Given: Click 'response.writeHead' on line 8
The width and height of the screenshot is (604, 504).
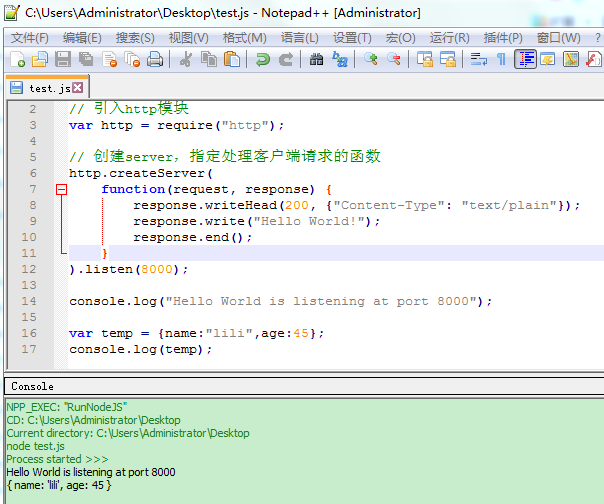Looking at the screenshot, I should click(x=205, y=205).
